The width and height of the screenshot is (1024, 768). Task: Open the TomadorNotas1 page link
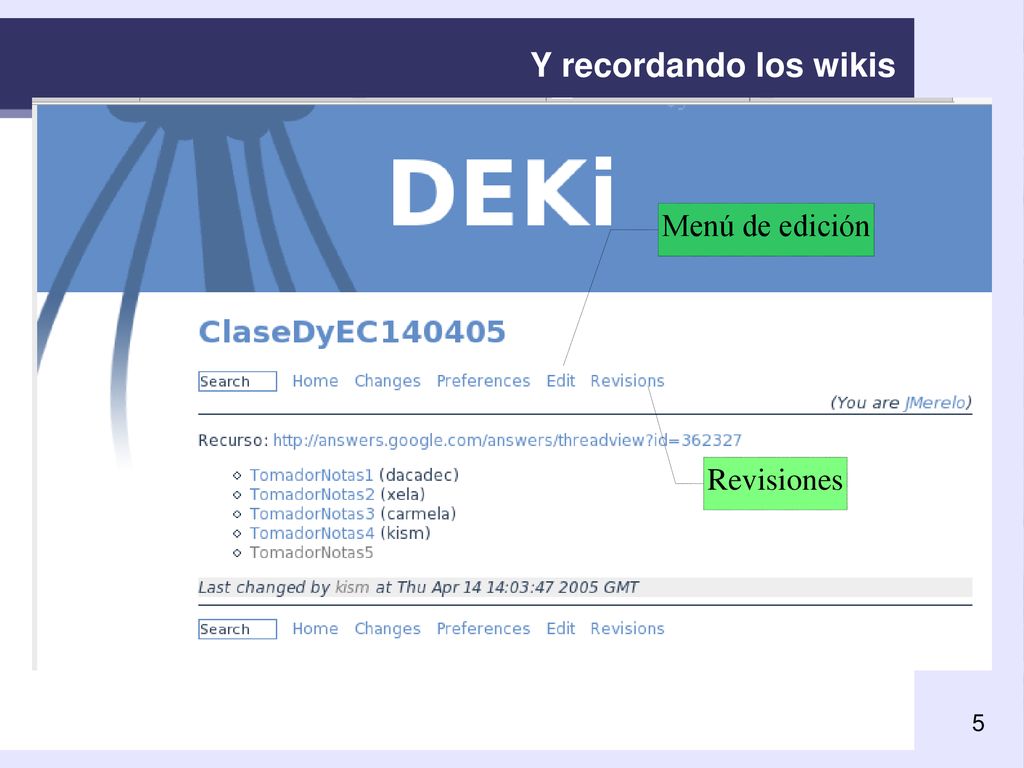pyautogui.click(x=311, y=475)
